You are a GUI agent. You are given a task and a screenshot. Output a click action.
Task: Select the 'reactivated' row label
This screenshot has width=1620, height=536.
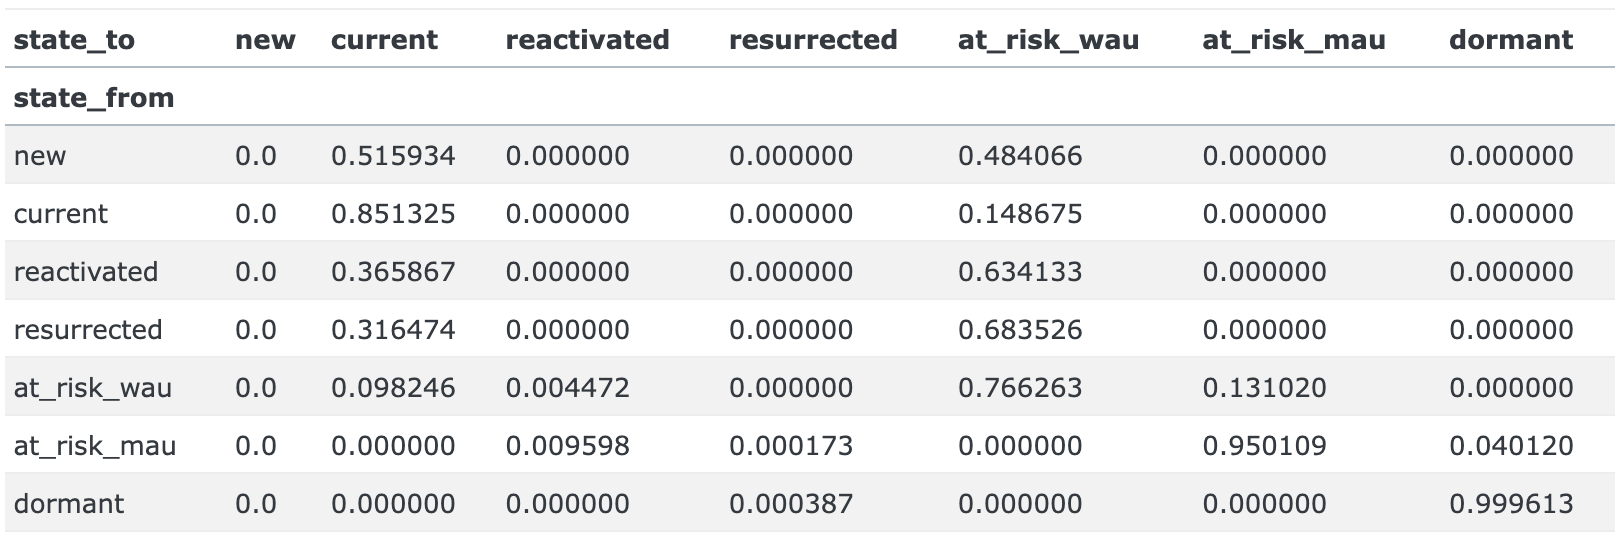click(x=86, y=272)
